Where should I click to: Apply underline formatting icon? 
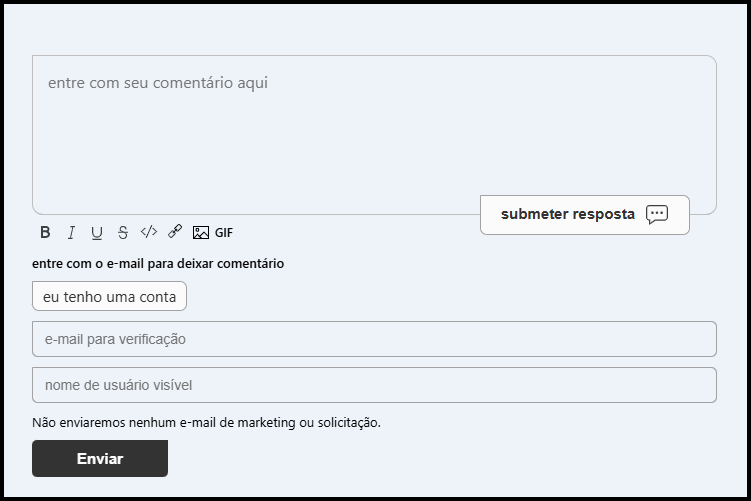pyautogui.click(x=97, y=232)
